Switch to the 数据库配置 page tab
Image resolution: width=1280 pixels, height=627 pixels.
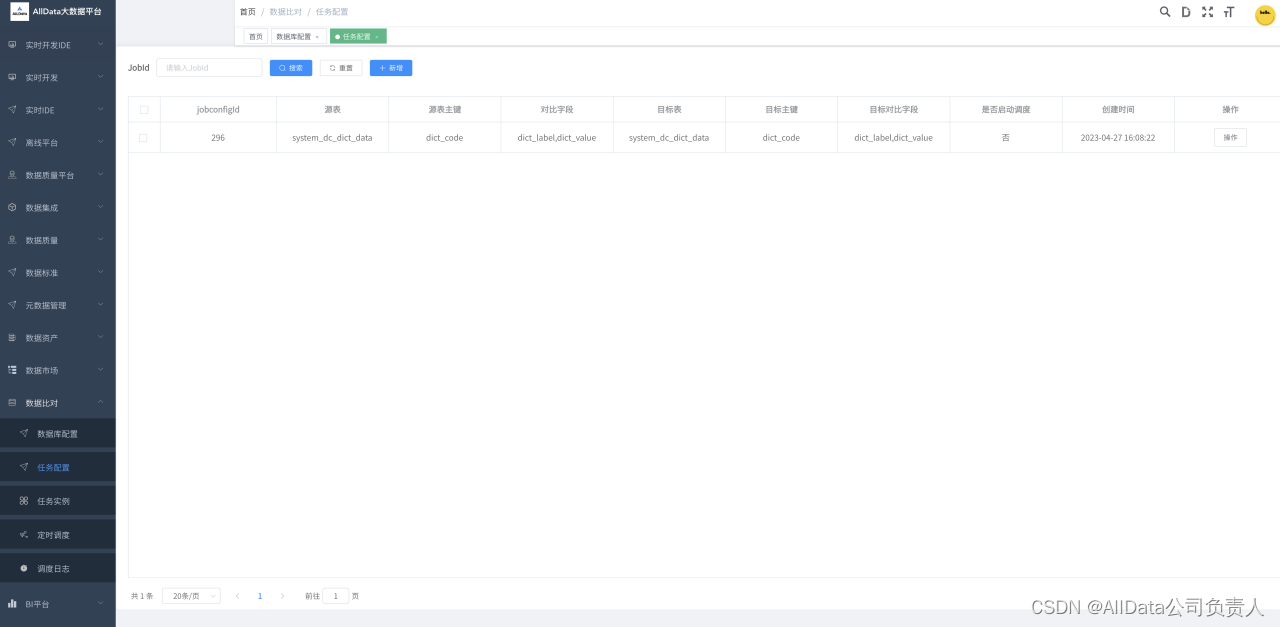tap(298, 36)
